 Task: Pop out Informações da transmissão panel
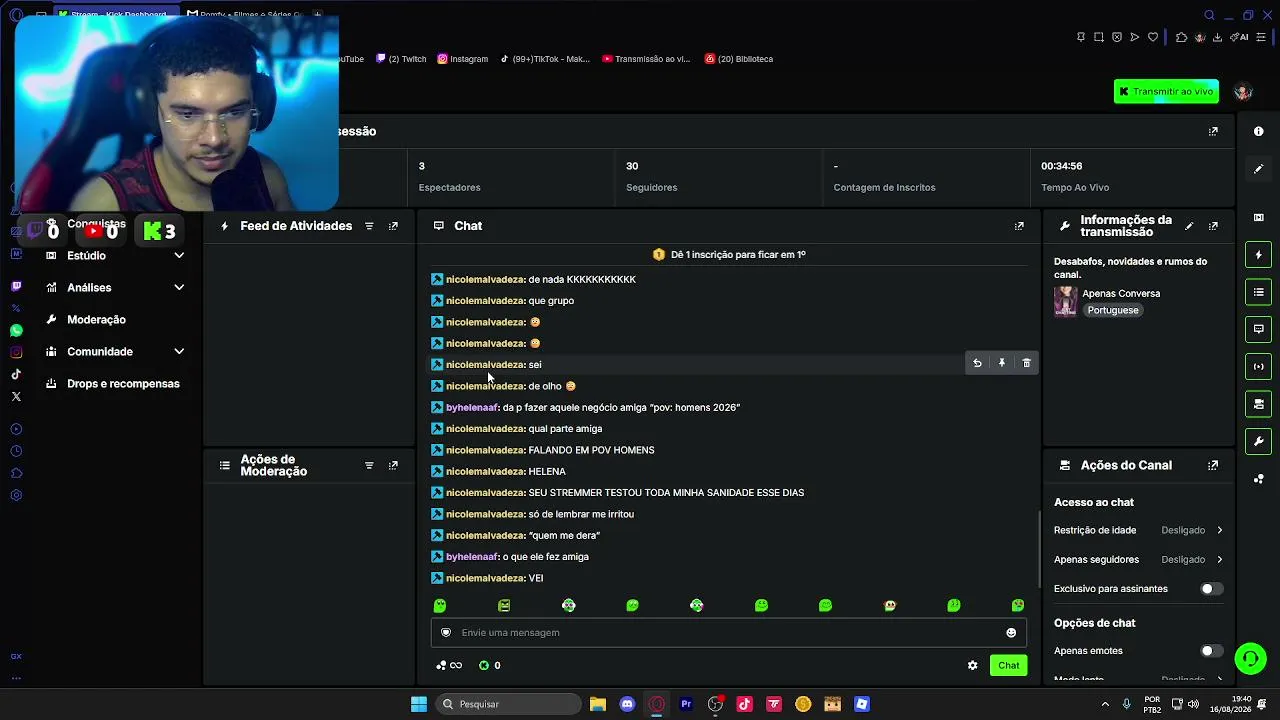pos(1213,226)
